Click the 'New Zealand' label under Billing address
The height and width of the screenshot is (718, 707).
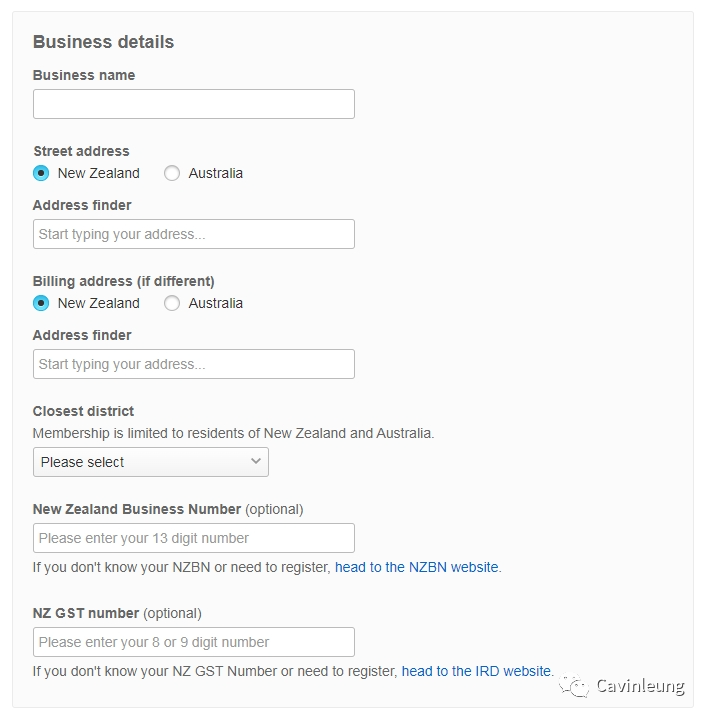point(98,304)
